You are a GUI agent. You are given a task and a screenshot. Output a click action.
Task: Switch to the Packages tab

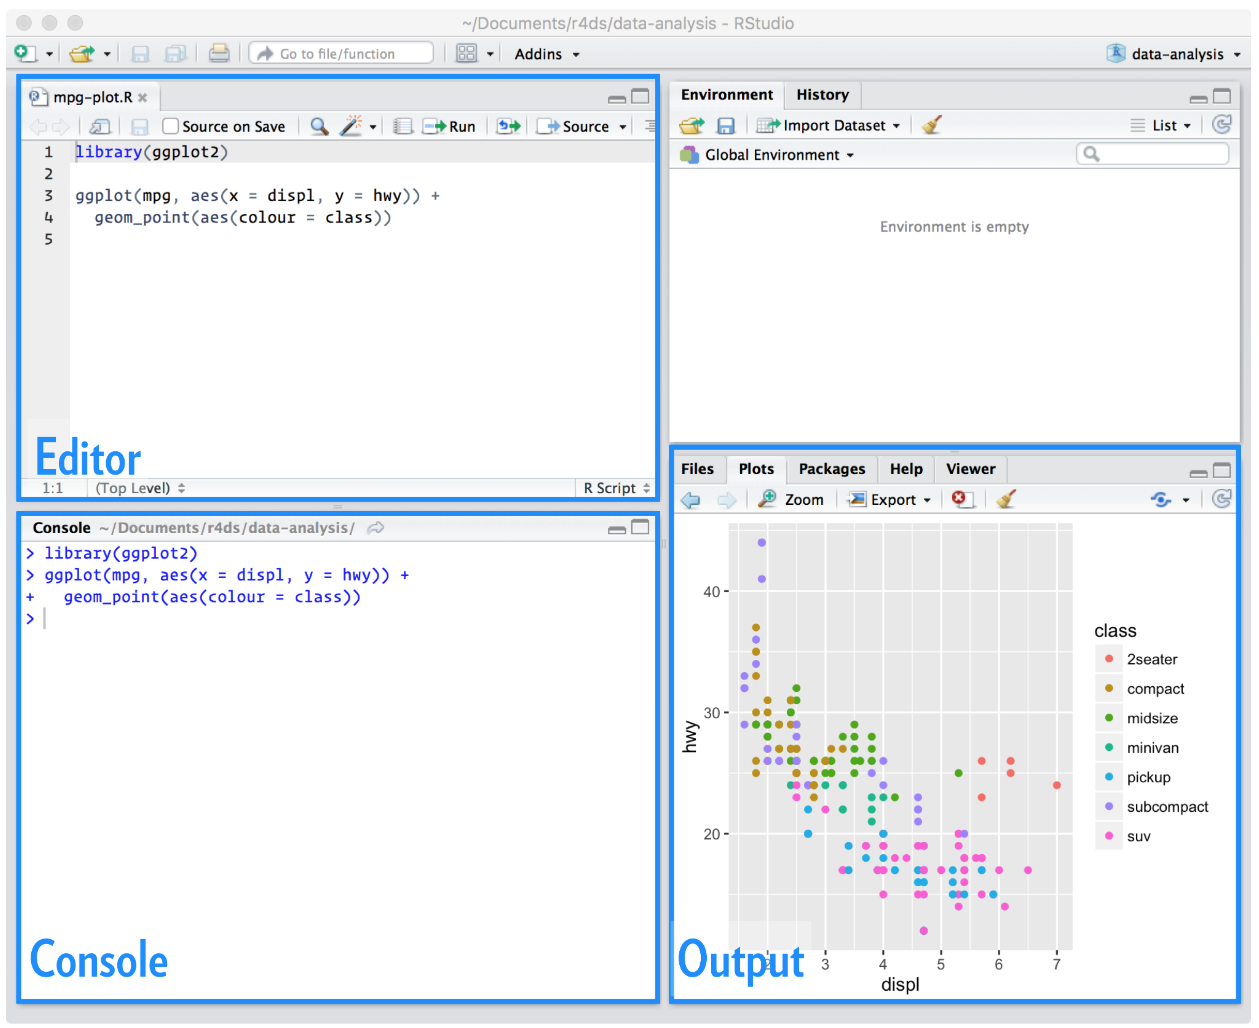[x=832, y=469]
